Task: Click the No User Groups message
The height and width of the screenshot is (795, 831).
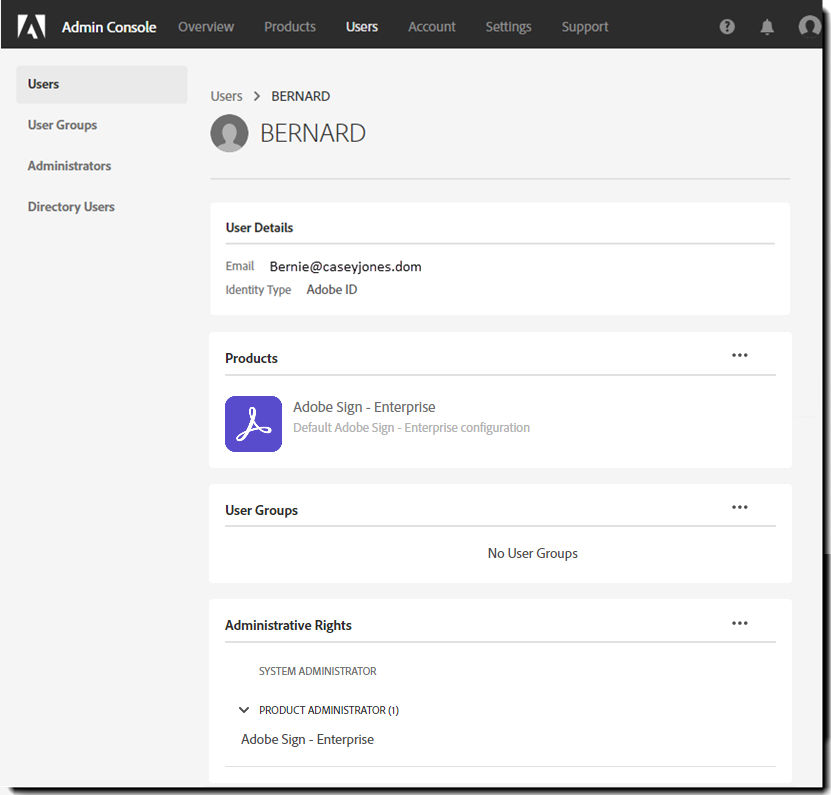Action: tap(533, 553)
